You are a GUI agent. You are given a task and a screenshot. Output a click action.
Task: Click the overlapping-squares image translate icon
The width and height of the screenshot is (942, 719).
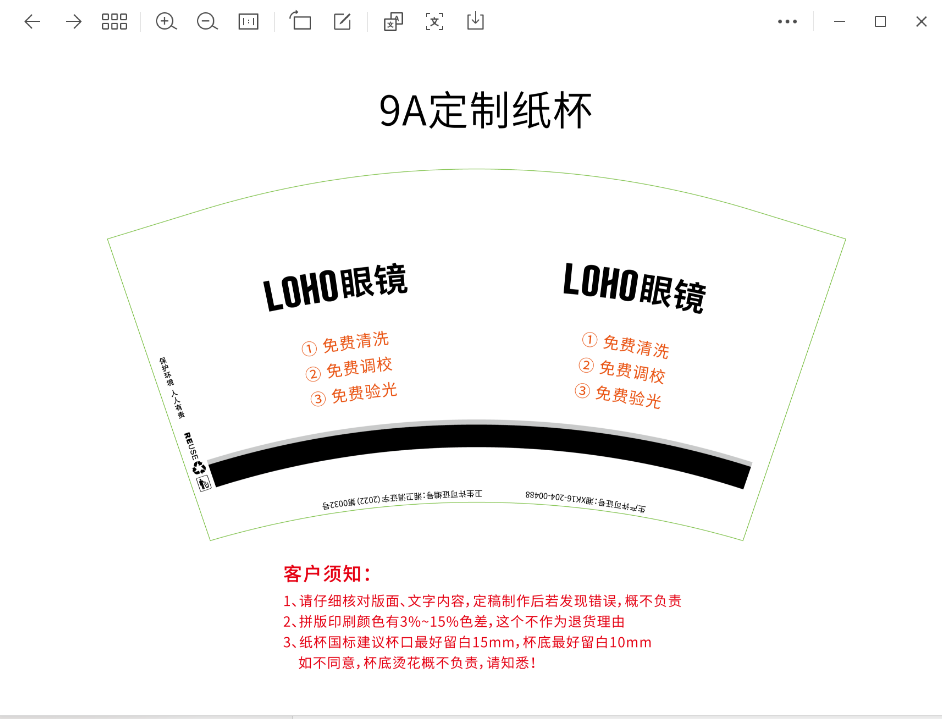tap(393, 22)
